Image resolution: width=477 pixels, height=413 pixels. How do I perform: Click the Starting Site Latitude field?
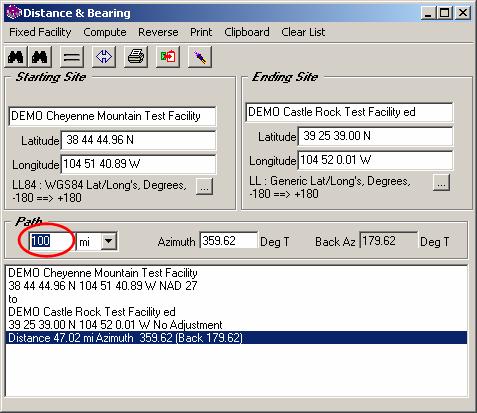coord(138,140)
